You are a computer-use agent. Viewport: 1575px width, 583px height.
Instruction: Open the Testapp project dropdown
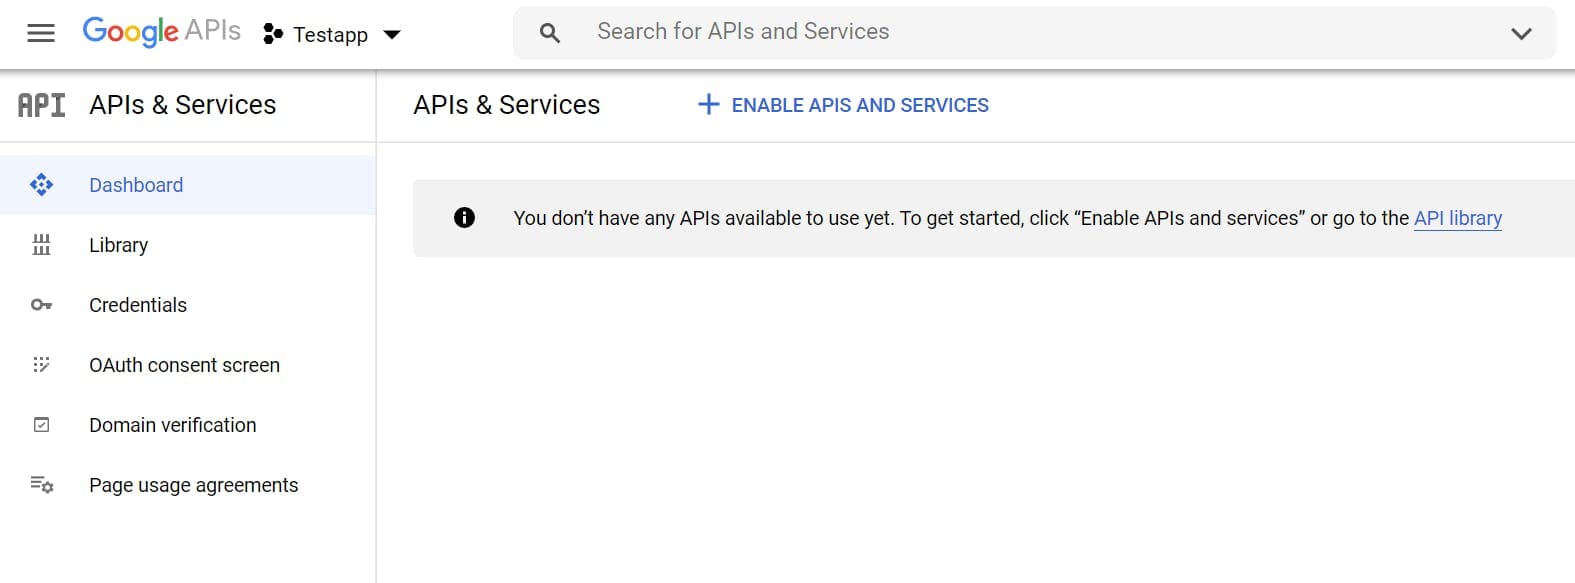pyautogui.click(x=331, y=34)
